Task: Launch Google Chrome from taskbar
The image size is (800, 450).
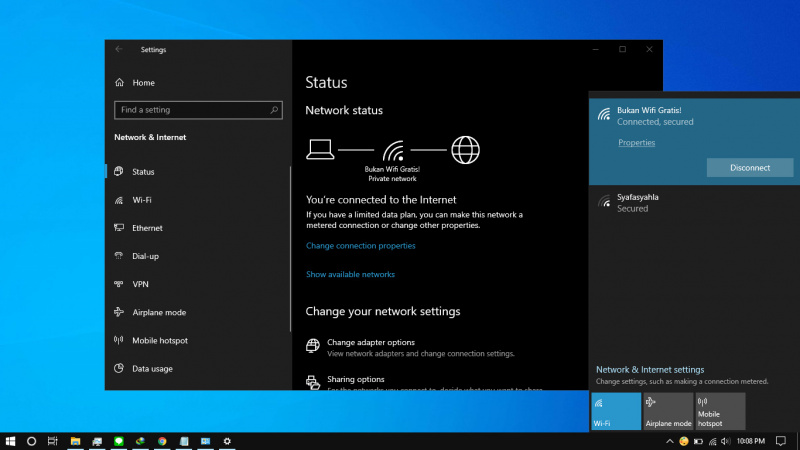Action: click(162, 441)
